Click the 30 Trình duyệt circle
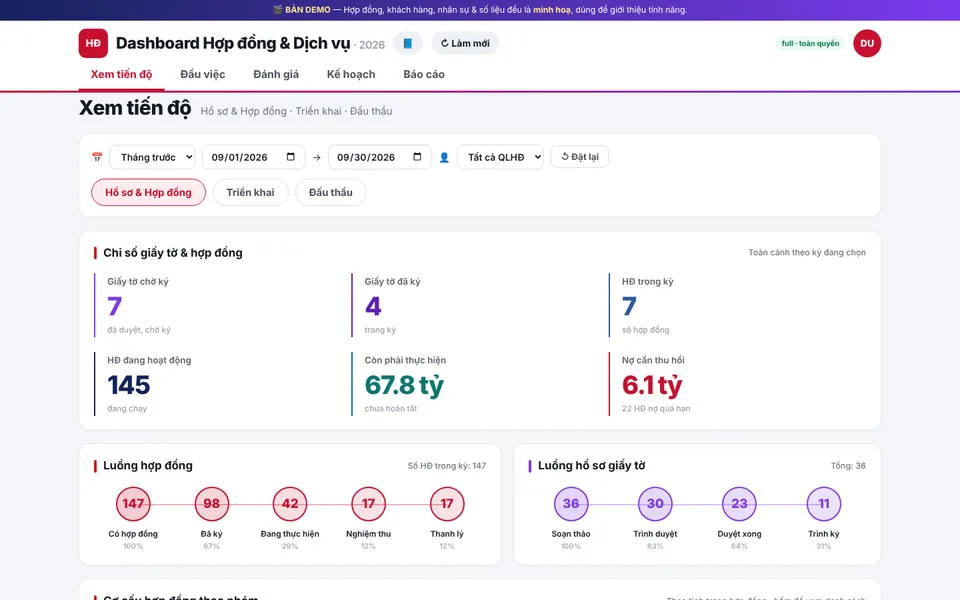 click(655, 503)
